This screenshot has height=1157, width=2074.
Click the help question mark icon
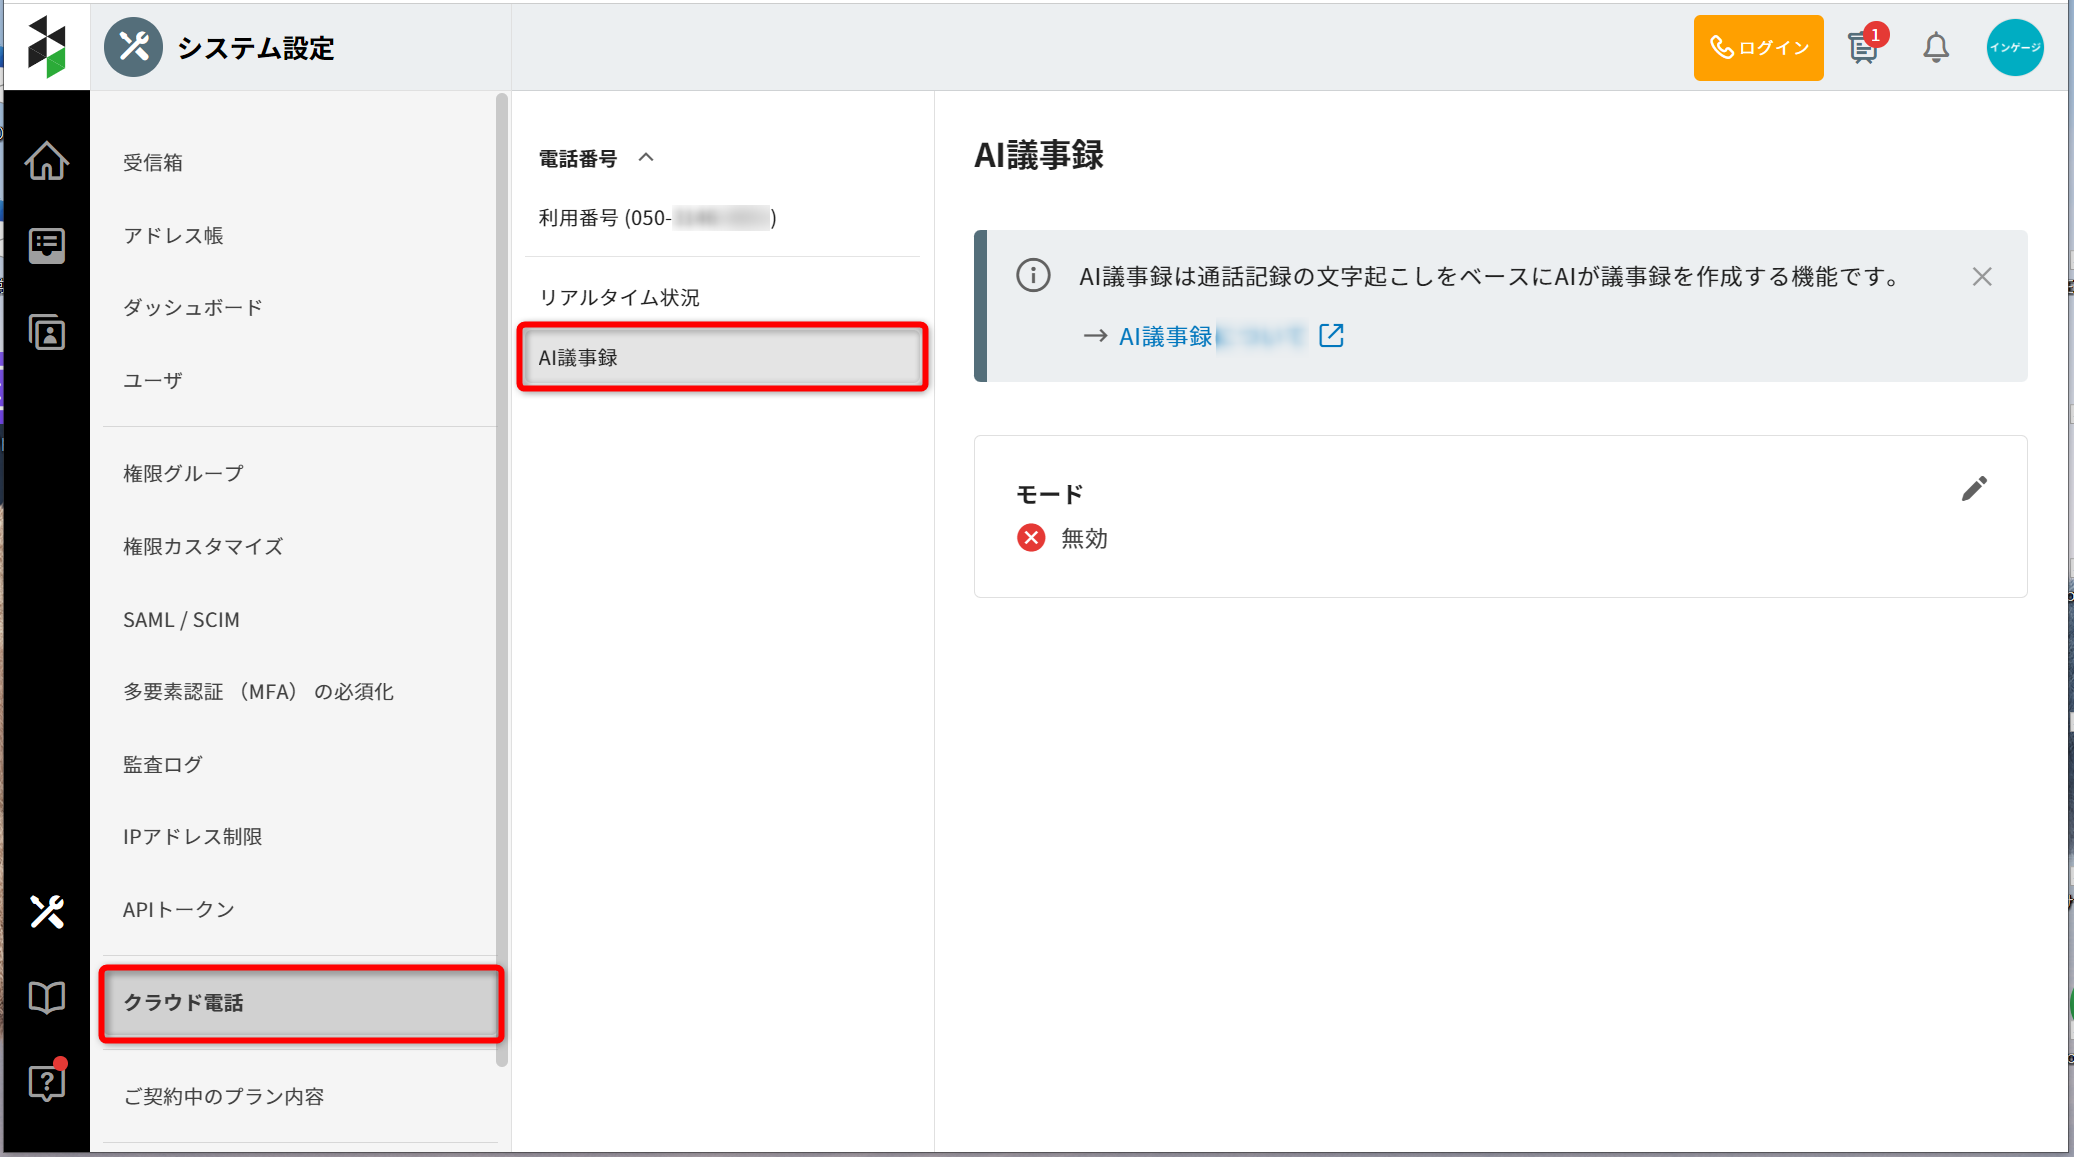(x=47, y=1082)
